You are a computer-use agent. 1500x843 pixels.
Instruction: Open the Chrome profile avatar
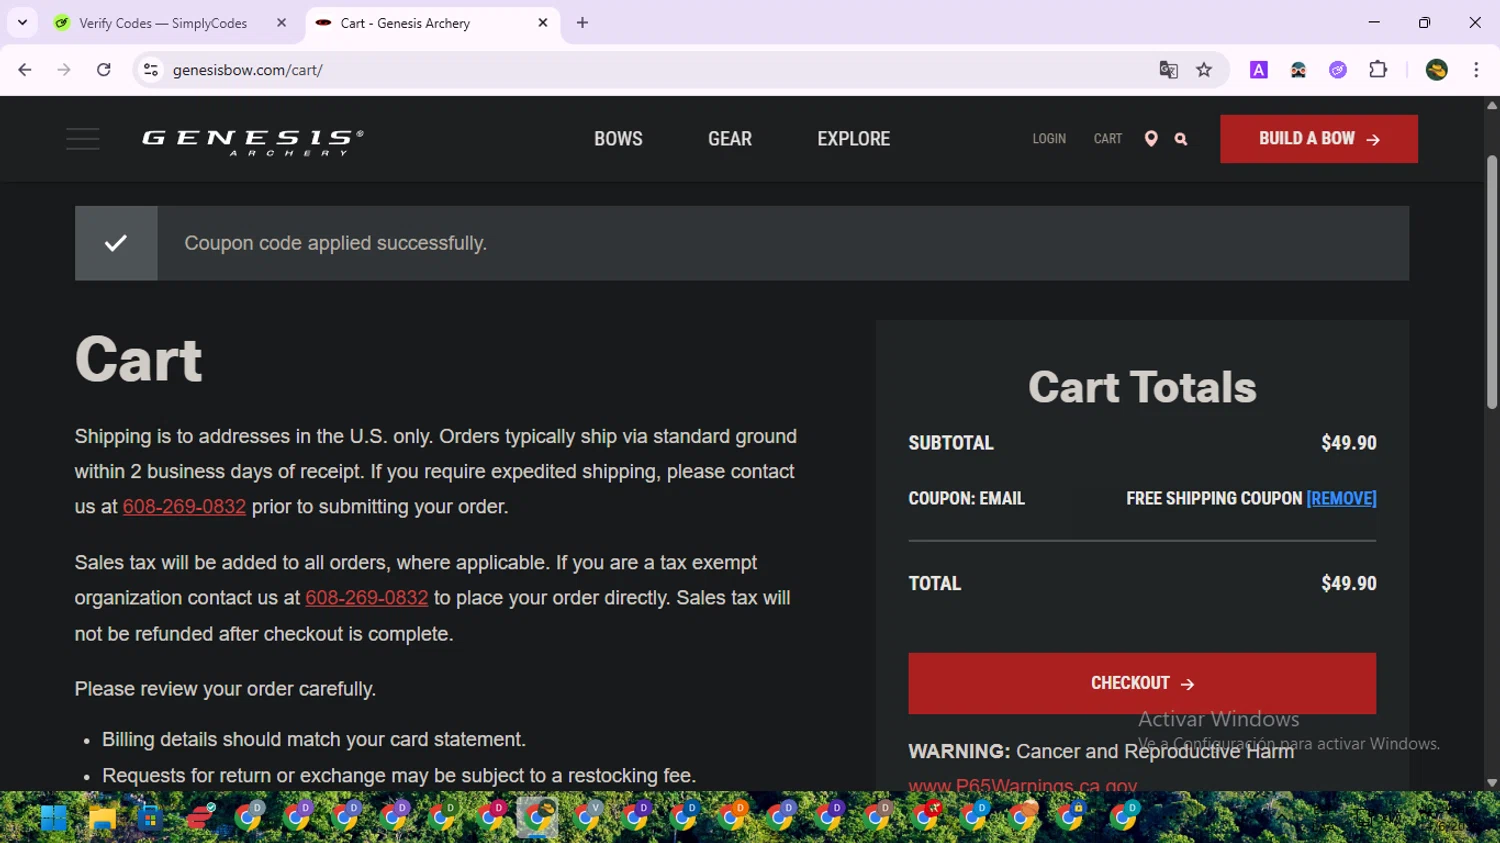coord(1437,70)
